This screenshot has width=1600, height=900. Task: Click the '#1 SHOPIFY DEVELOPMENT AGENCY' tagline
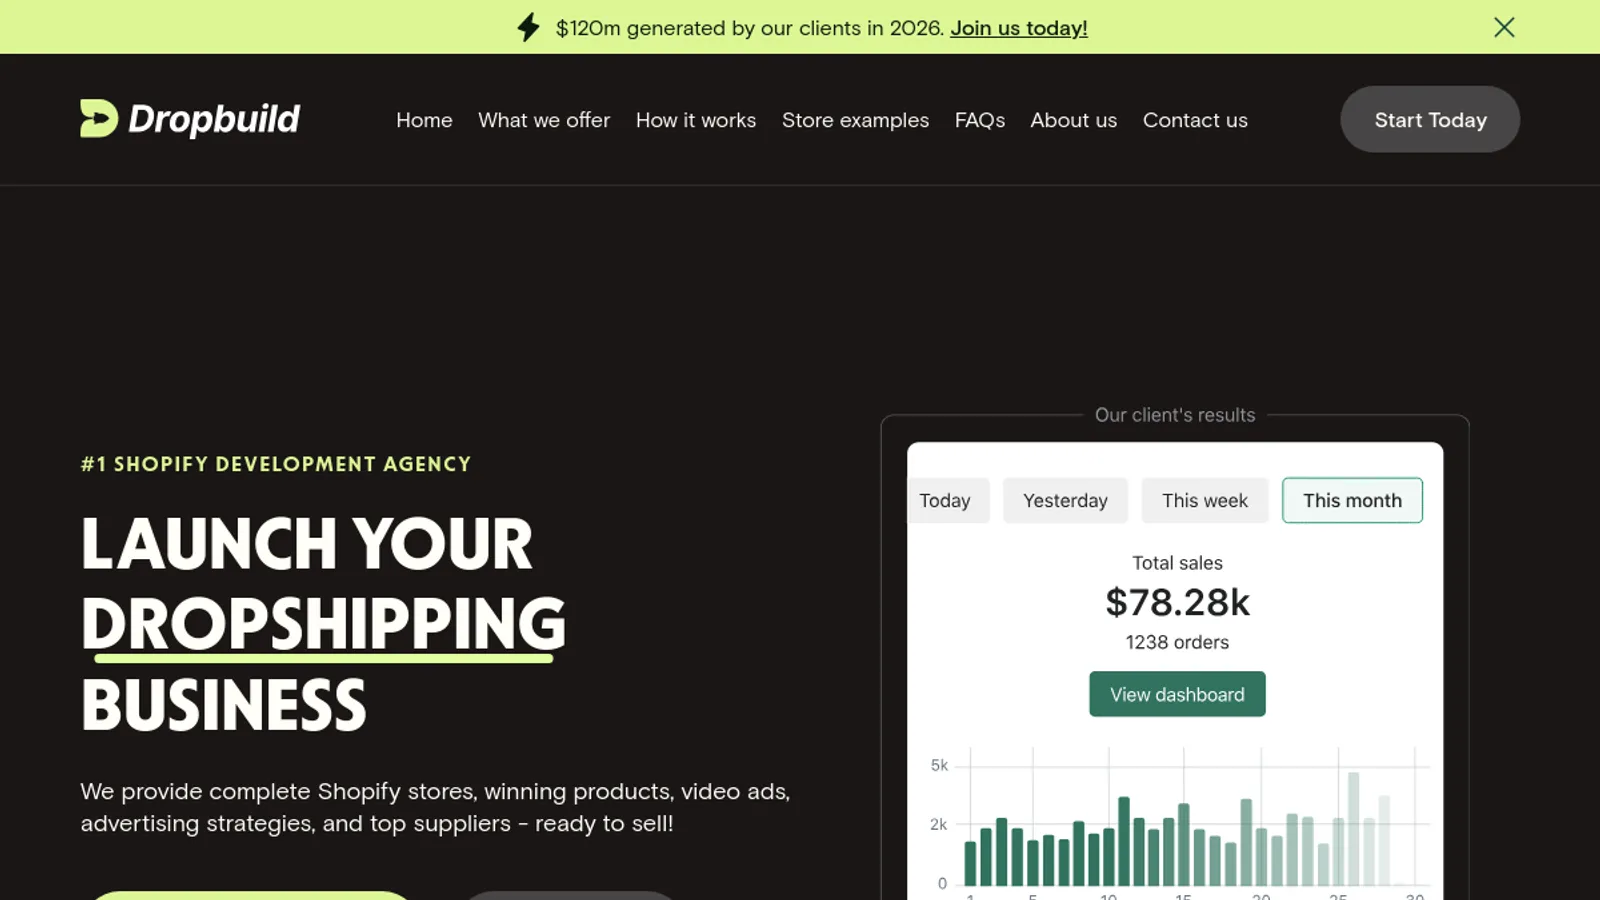tap(276, 464)
